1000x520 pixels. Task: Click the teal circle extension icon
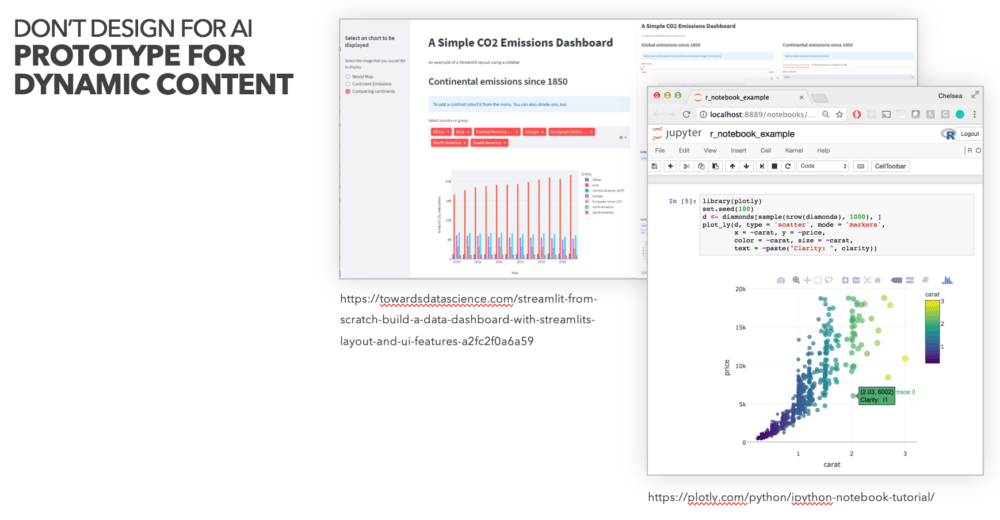(960, 114)
